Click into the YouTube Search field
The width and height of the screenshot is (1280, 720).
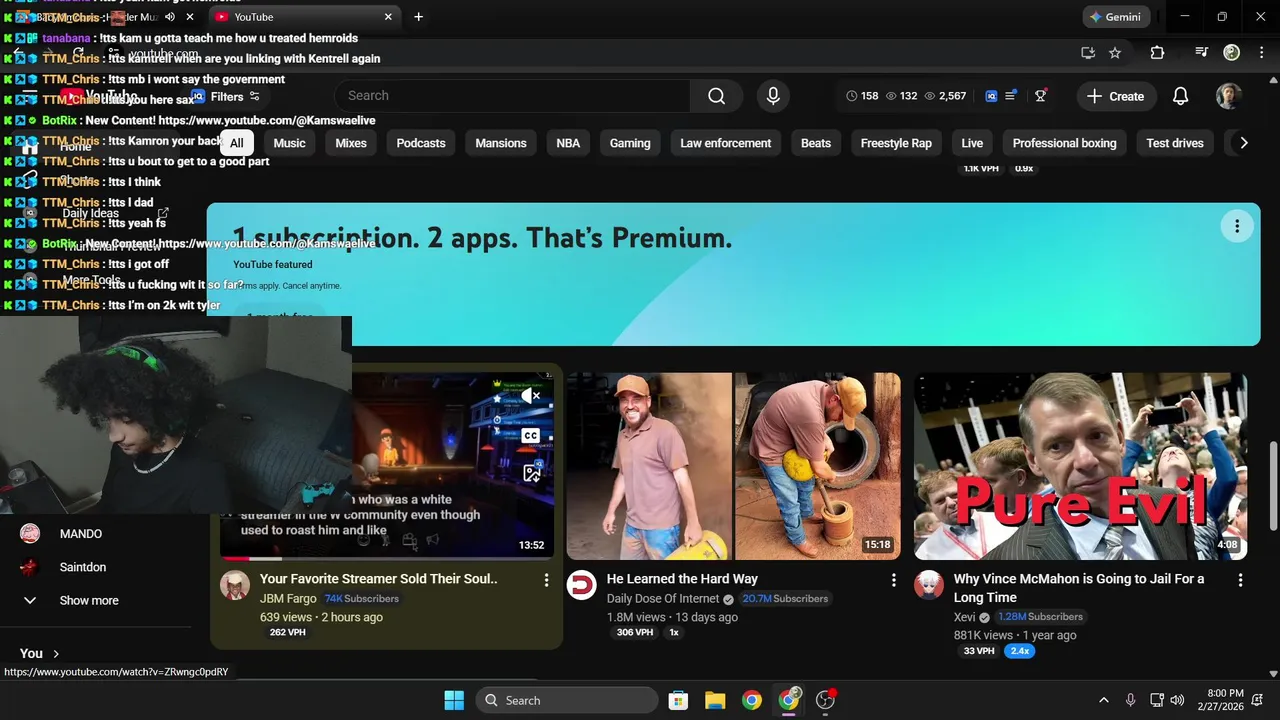click(x=513, y=96)
